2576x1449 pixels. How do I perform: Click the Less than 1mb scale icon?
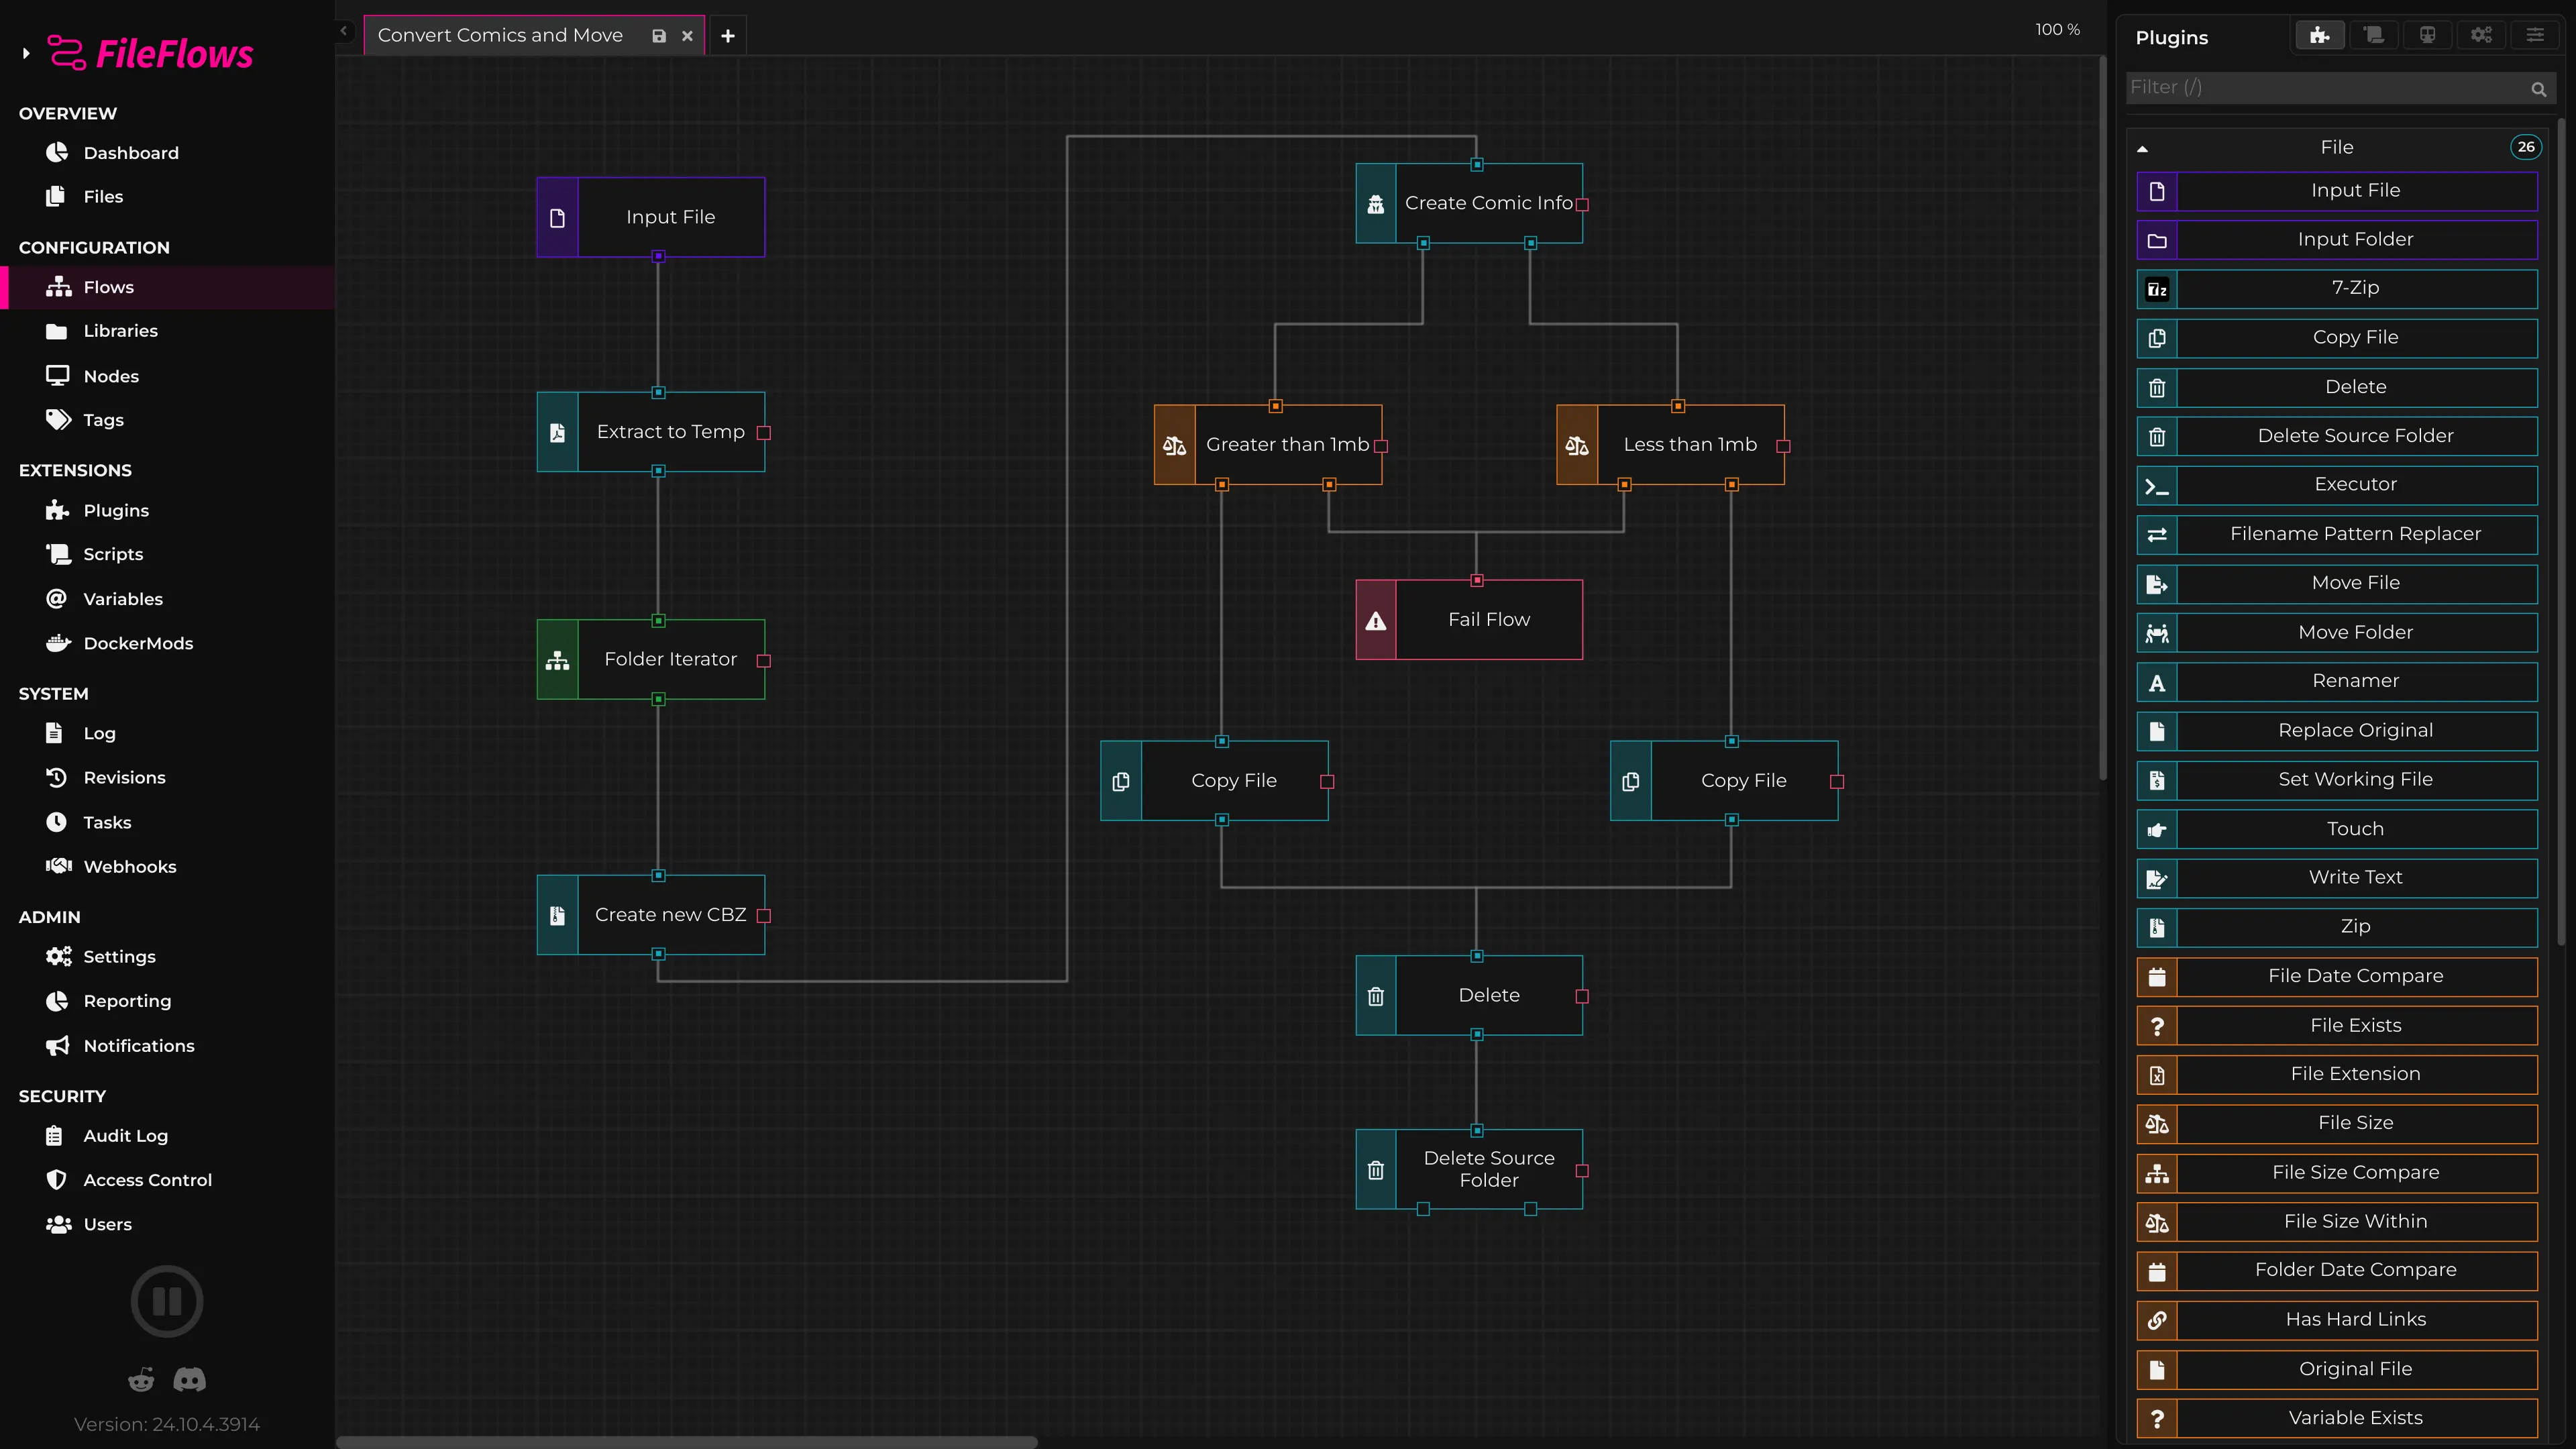point(1577,445)
